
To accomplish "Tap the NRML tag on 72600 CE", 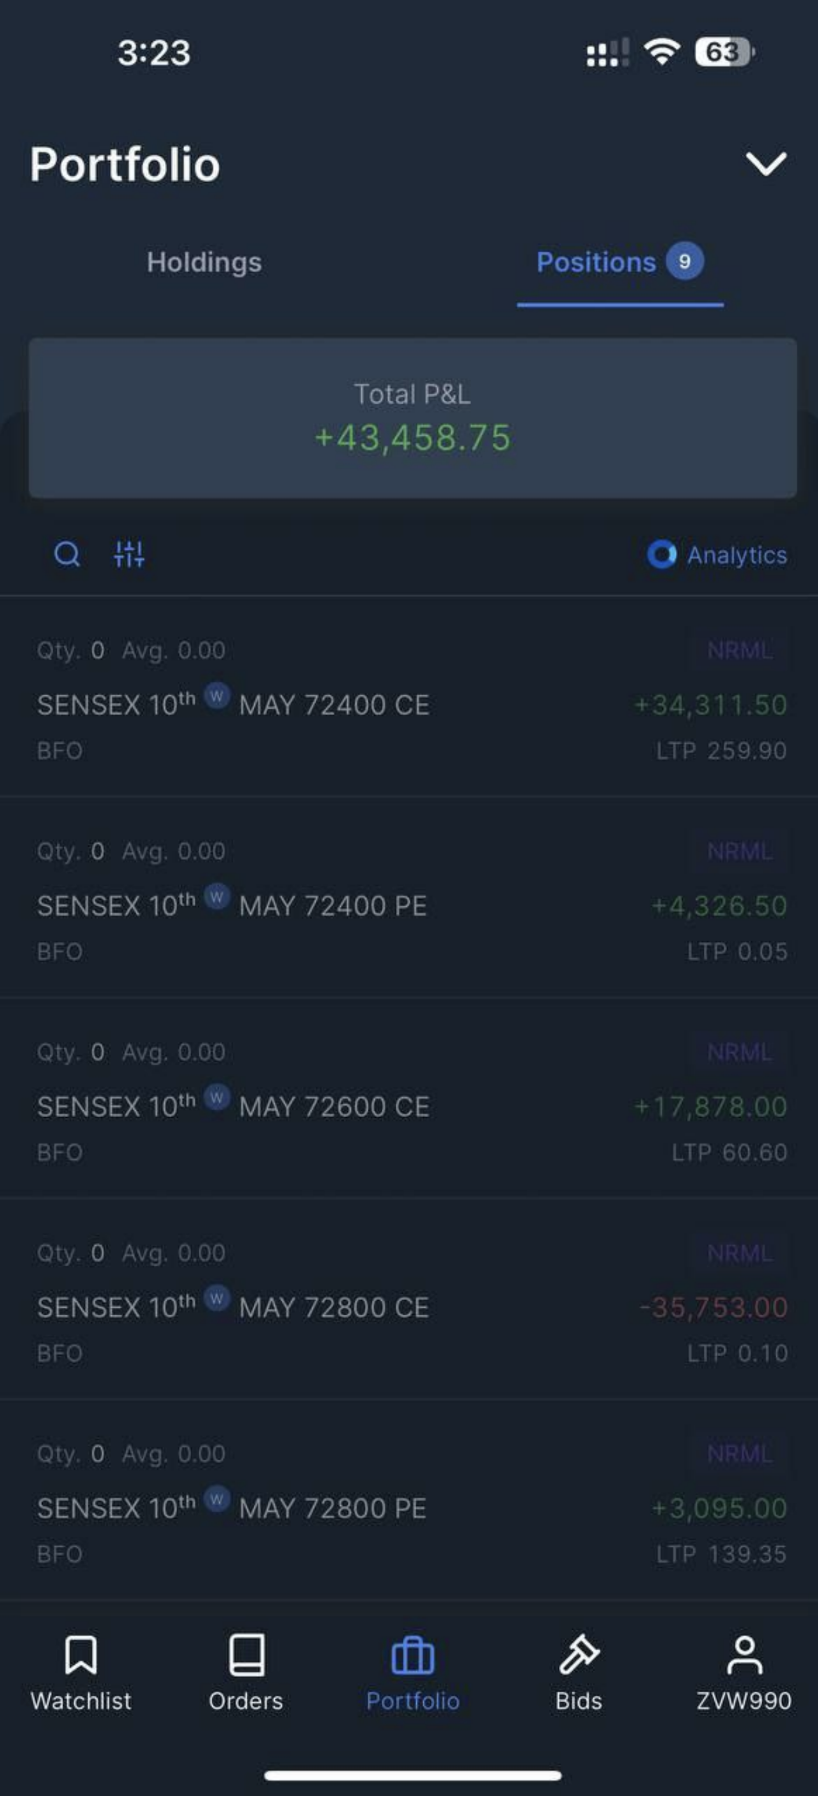I will 740,1052.
